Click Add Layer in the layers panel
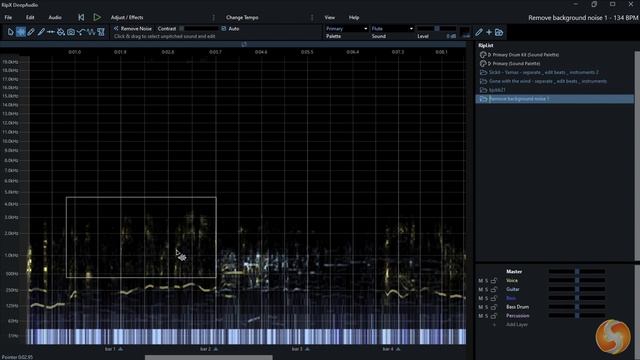 517,325
